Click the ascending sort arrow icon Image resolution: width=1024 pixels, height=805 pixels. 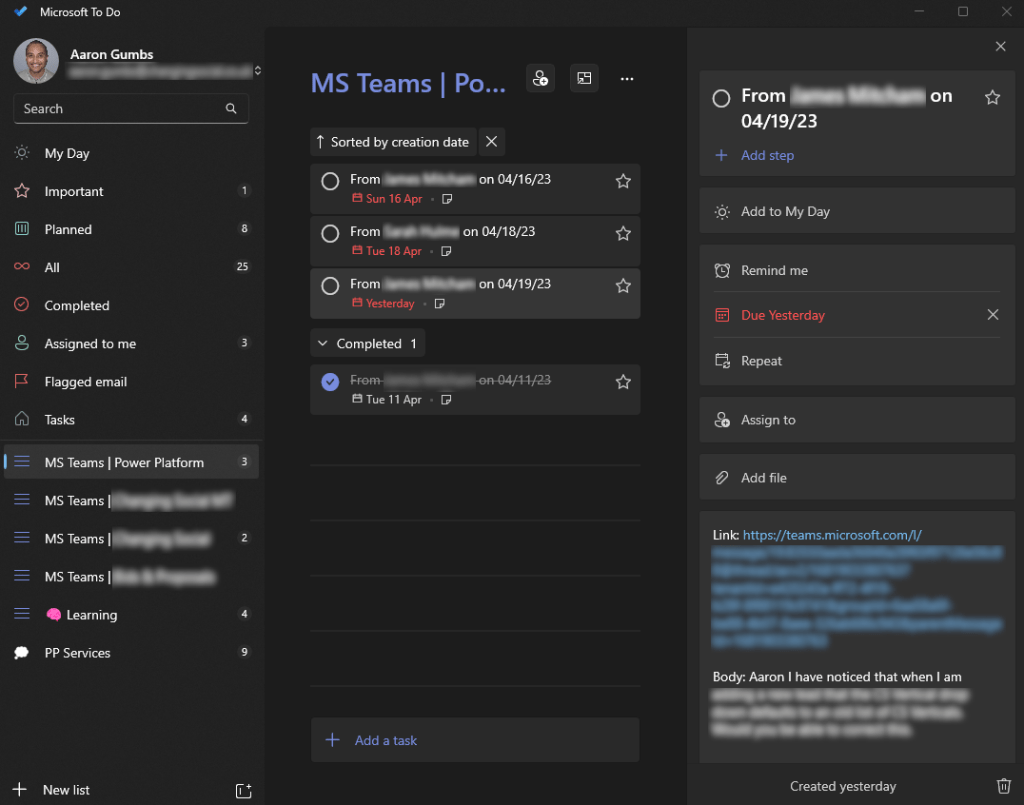tap(321, 142)
